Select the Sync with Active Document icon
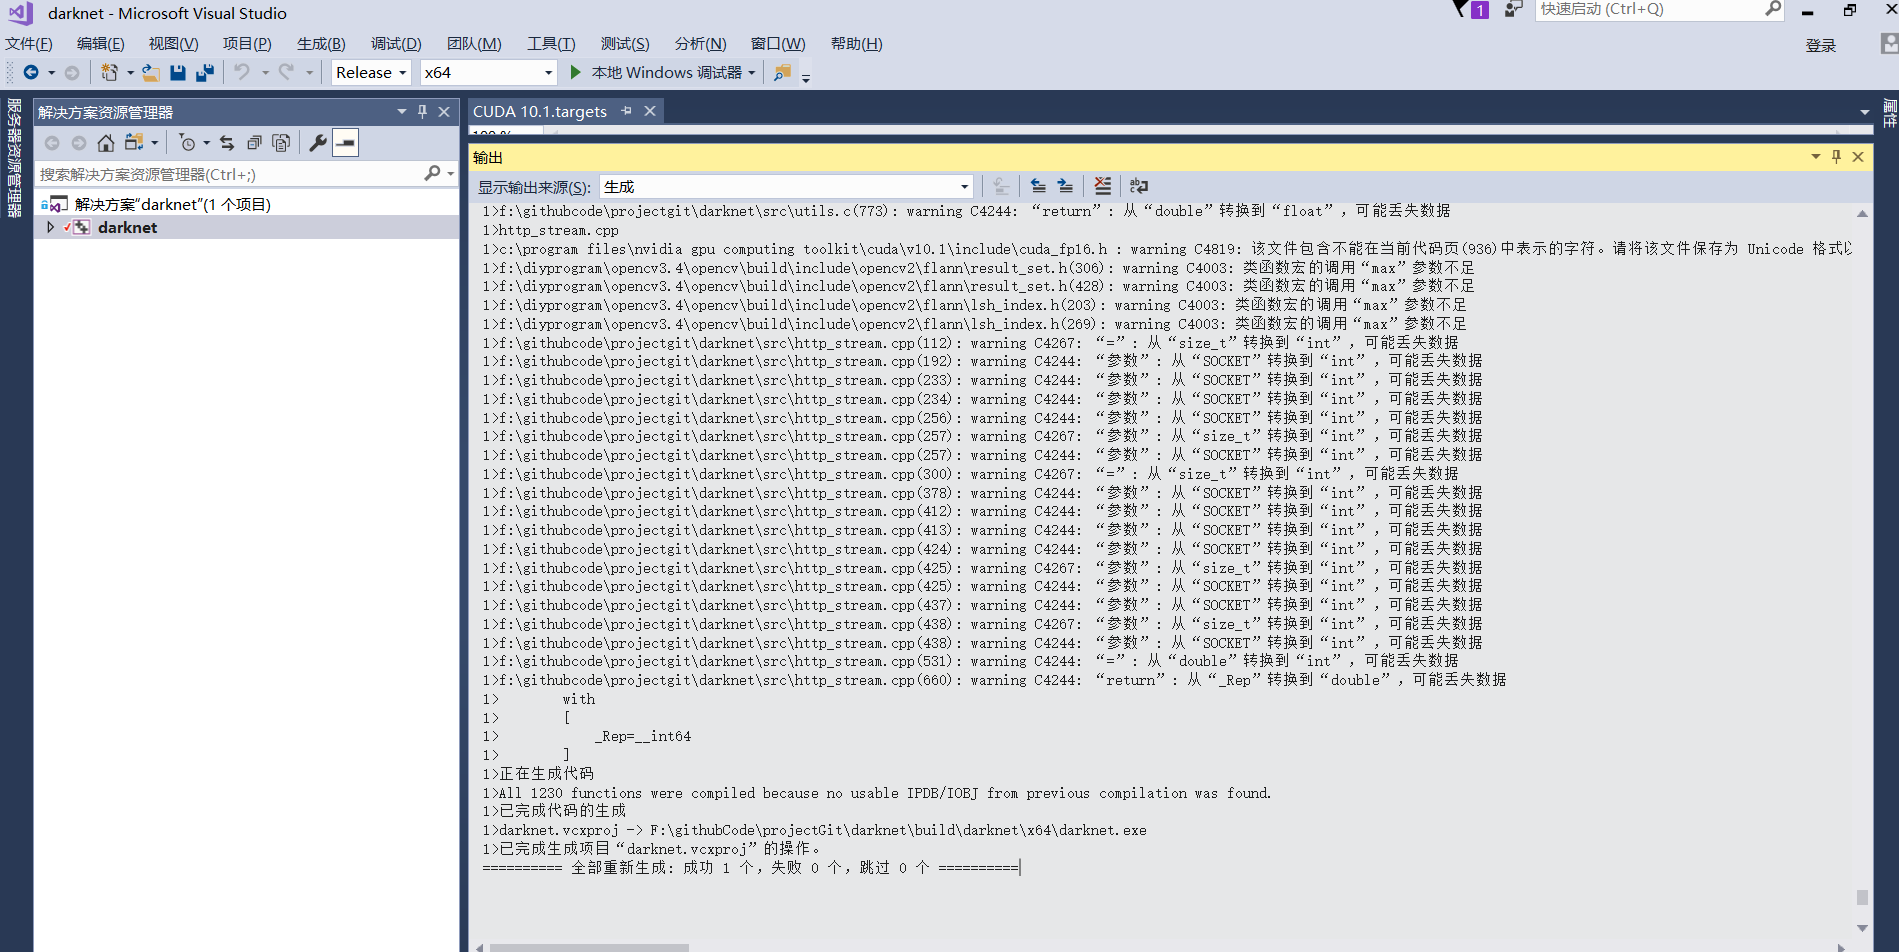Viewport: 1899px width, 952px height. (x=226, y=142)
